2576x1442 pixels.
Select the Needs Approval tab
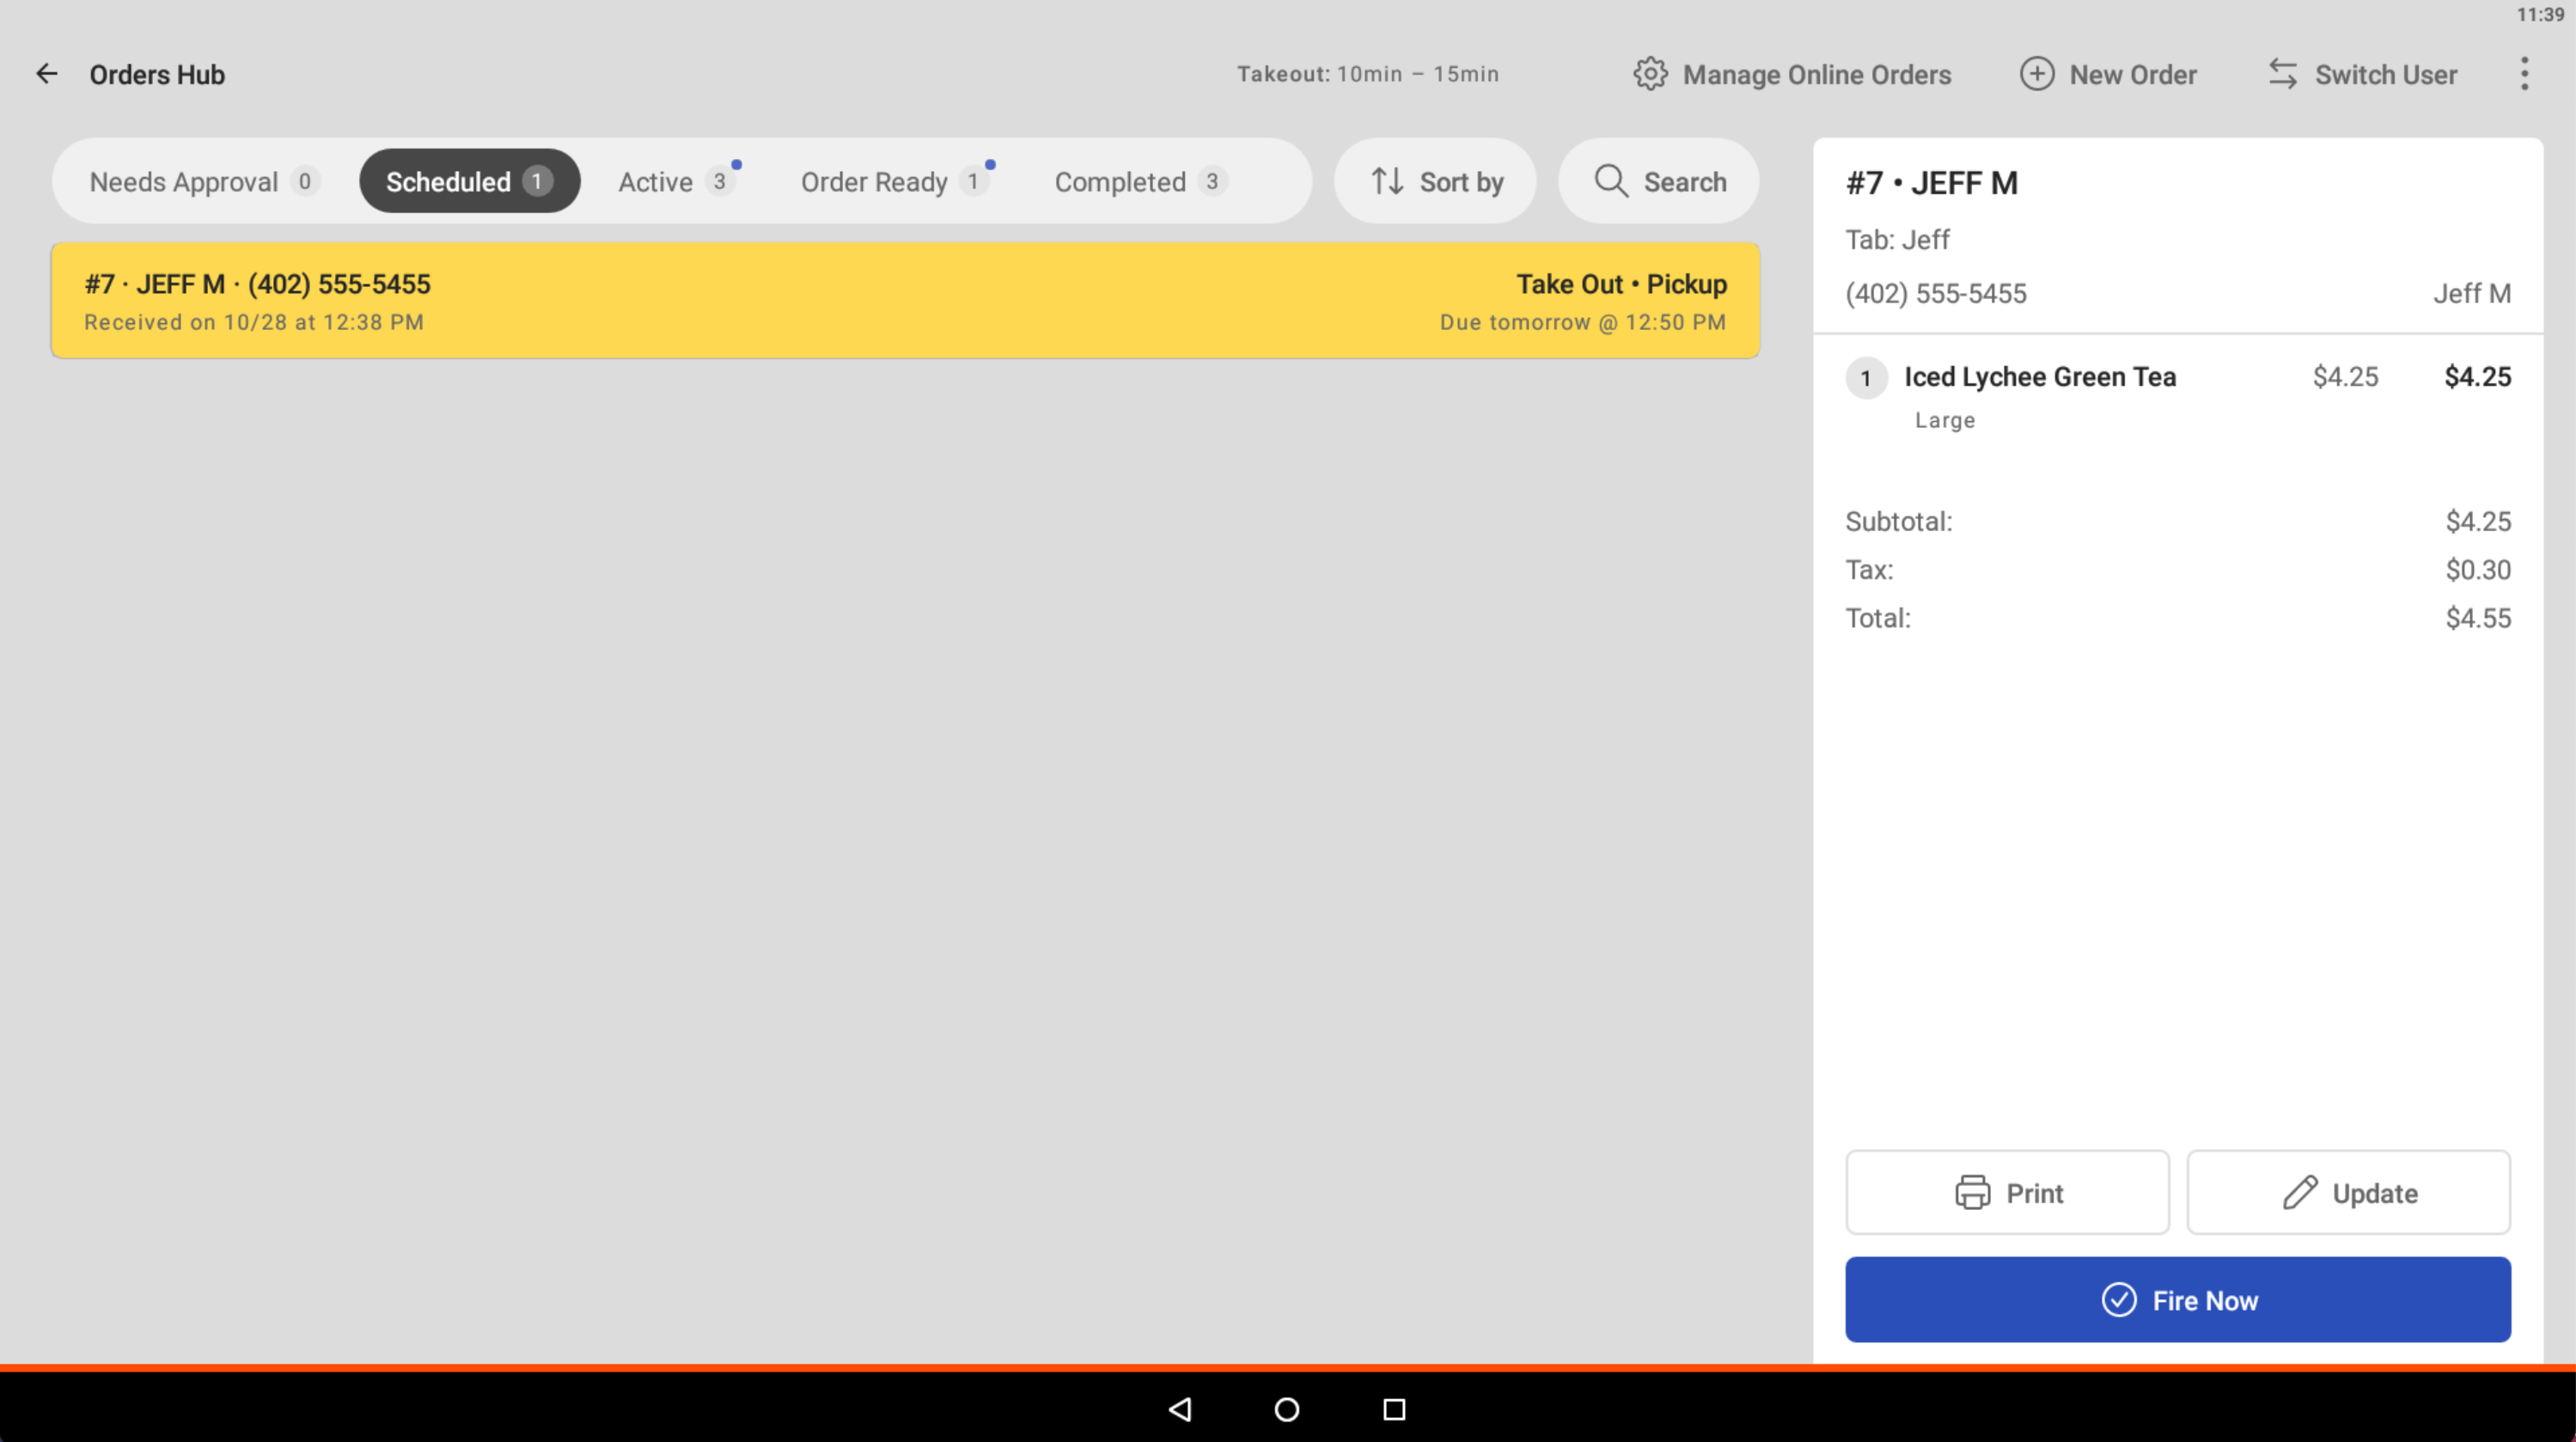(200, 181)
